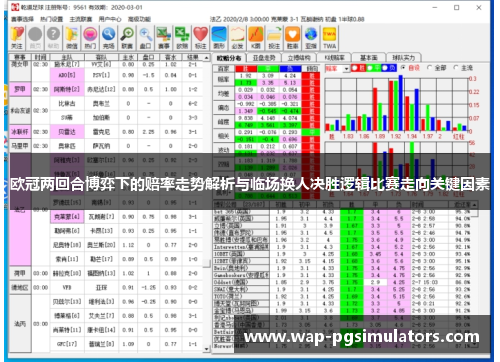Click the green 平 header color cell

click(268, 69)
